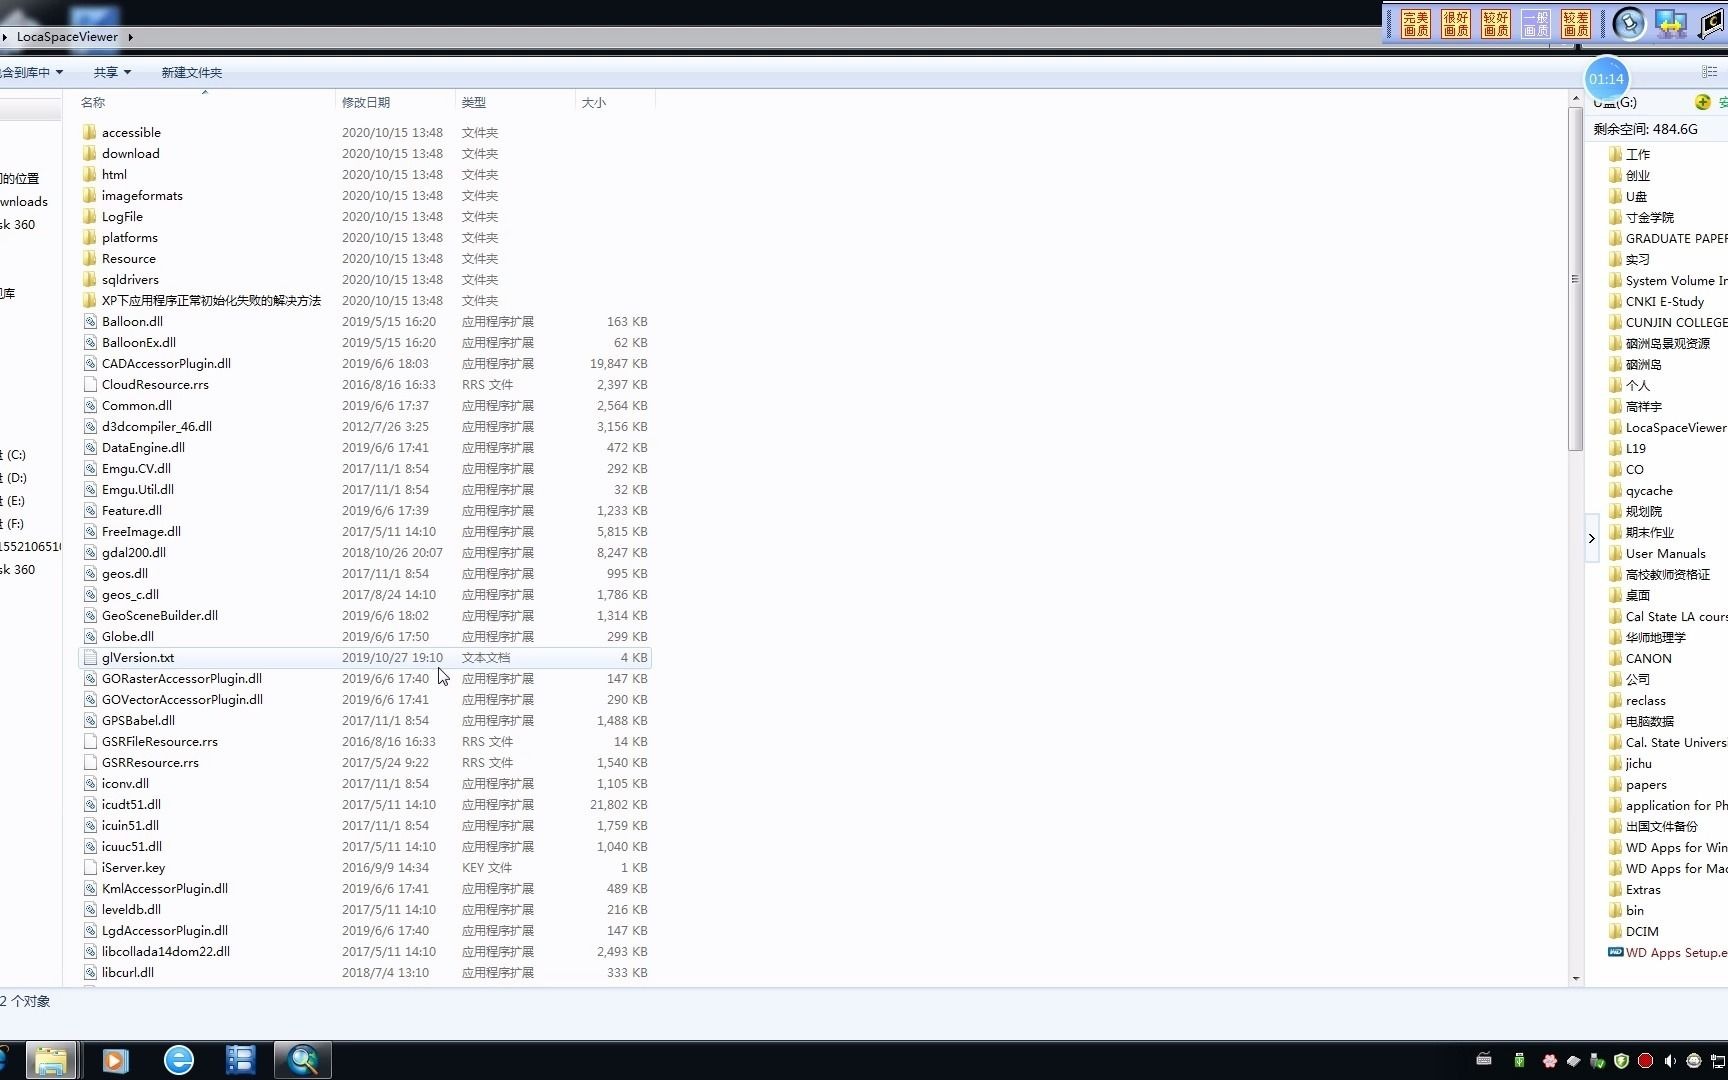
Task: Open the film-strip video app on the taskbar
Action: coord(241,1060)
